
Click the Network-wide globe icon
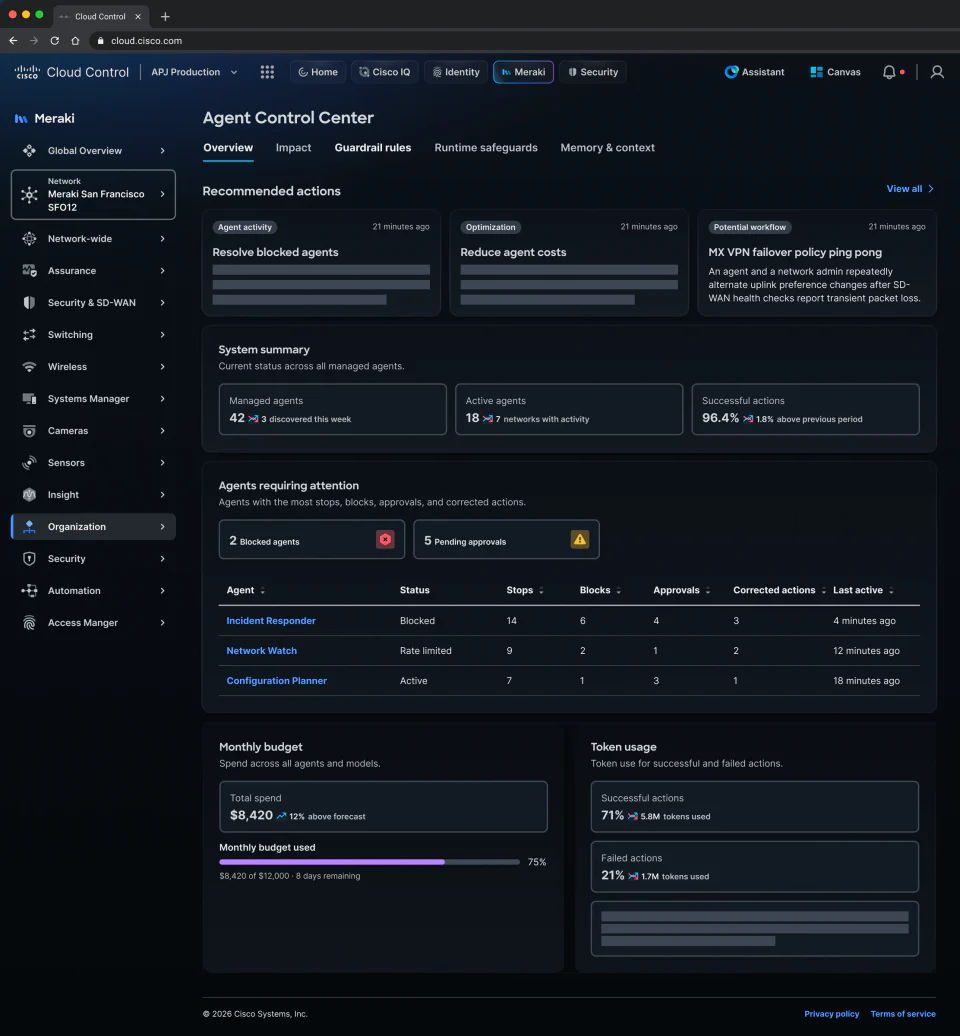click(29, 239)
